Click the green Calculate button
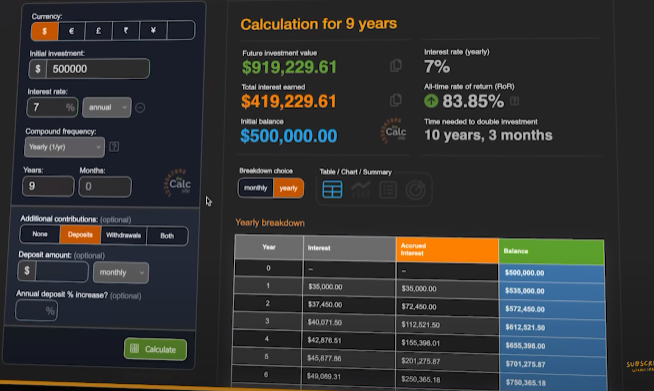The height and width of the screenshot is (391, 654). pyautogui.click(x=155, y=349)
